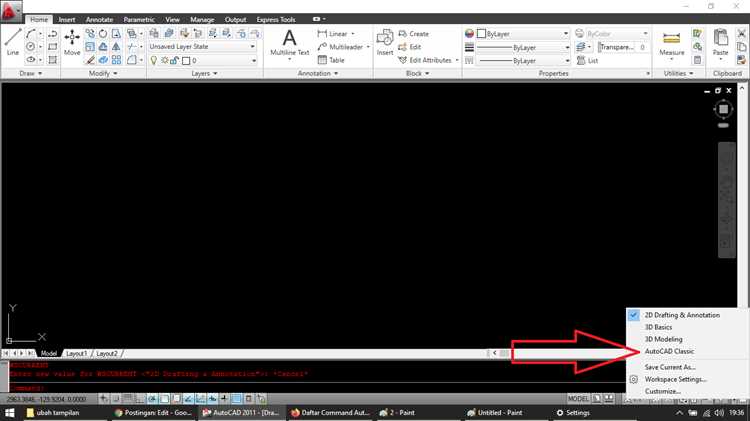
Task: Click the Measure utility tool
Action: pos(672,44)
